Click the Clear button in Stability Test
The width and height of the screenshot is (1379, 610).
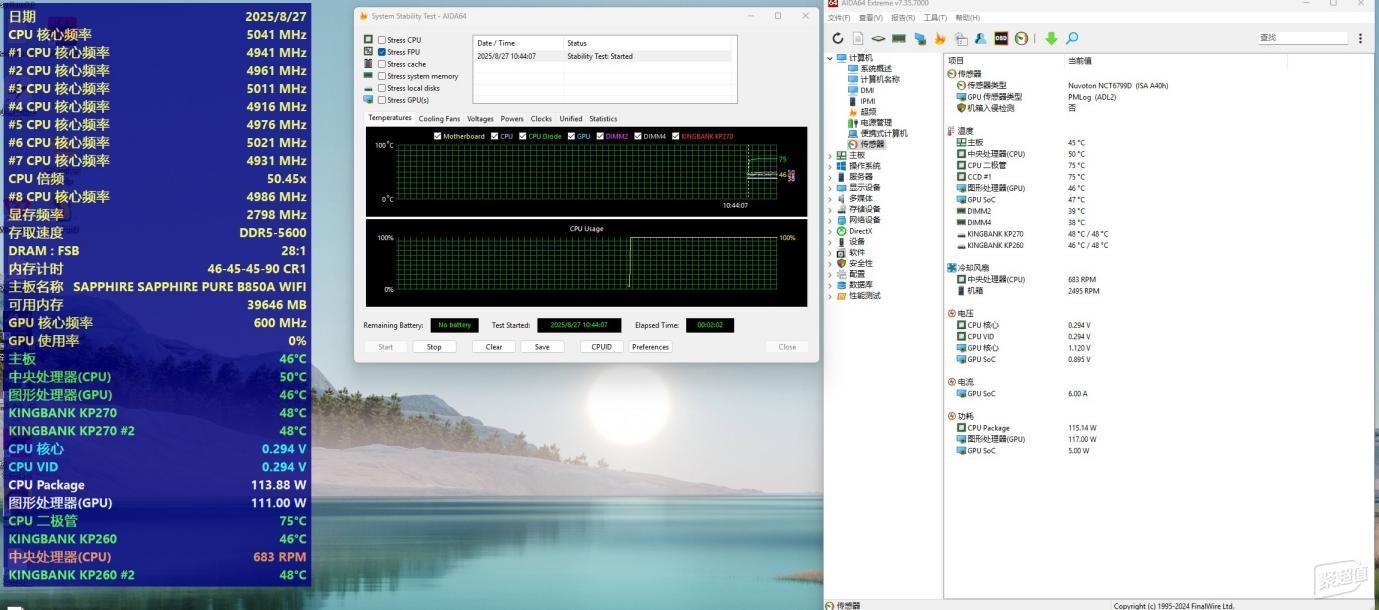(494, 347)
